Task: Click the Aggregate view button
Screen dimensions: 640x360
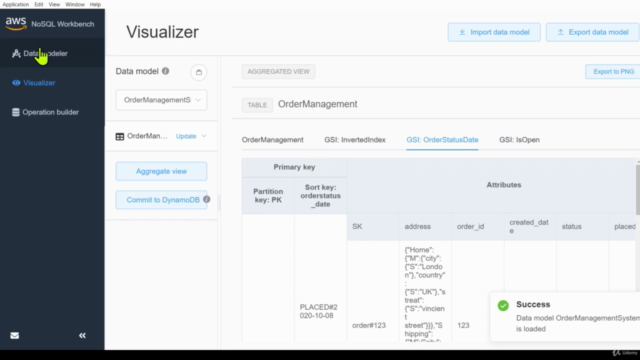Action: [x=161, y=171]
